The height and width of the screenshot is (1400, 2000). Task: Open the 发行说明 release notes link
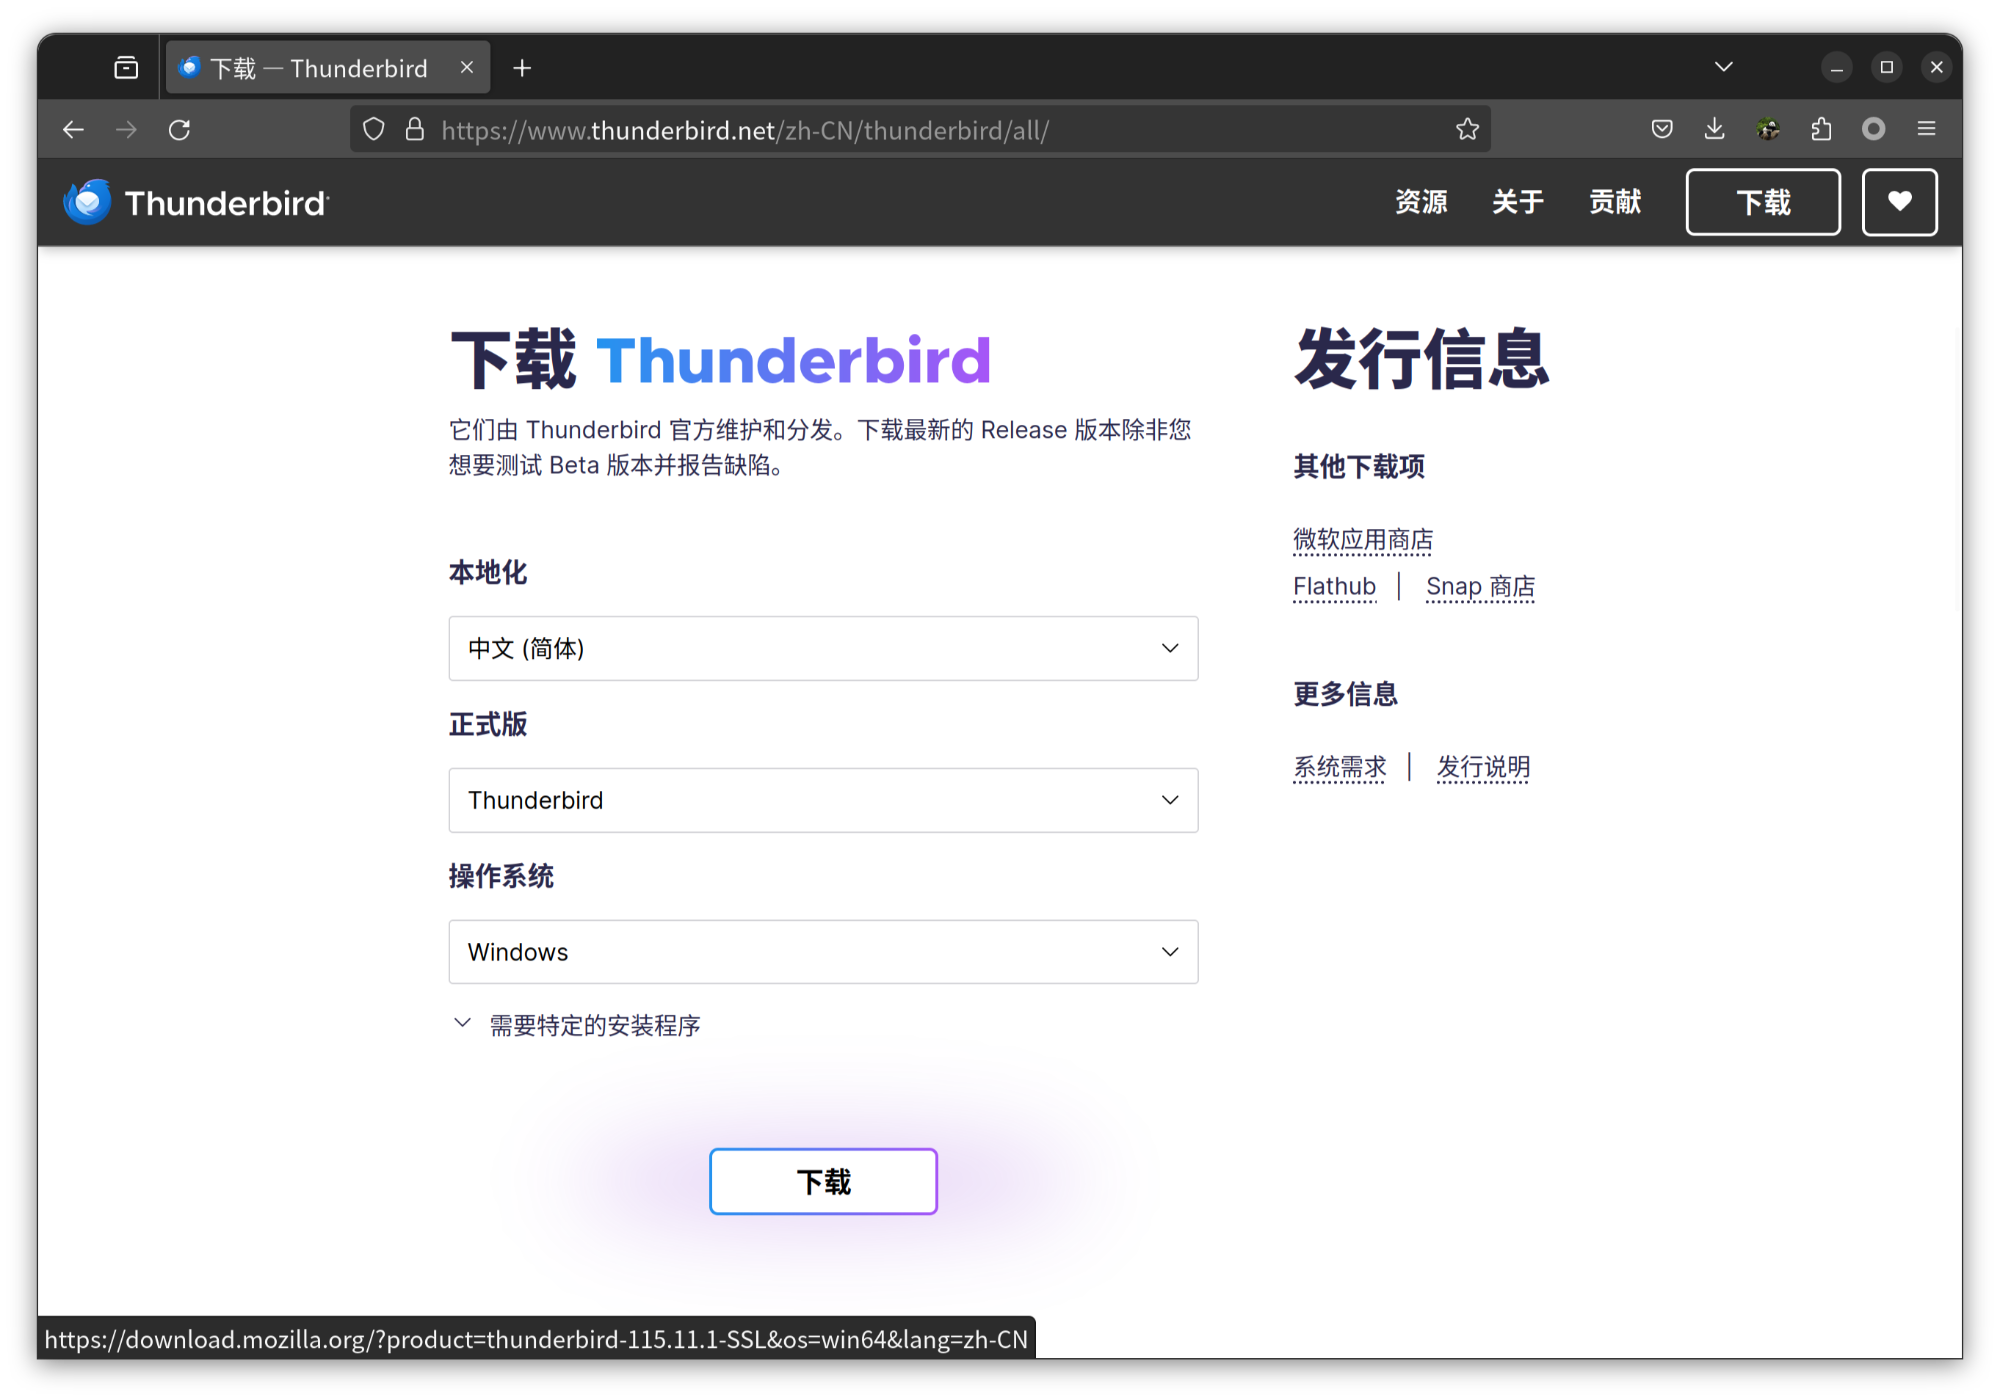point(1483,767)
